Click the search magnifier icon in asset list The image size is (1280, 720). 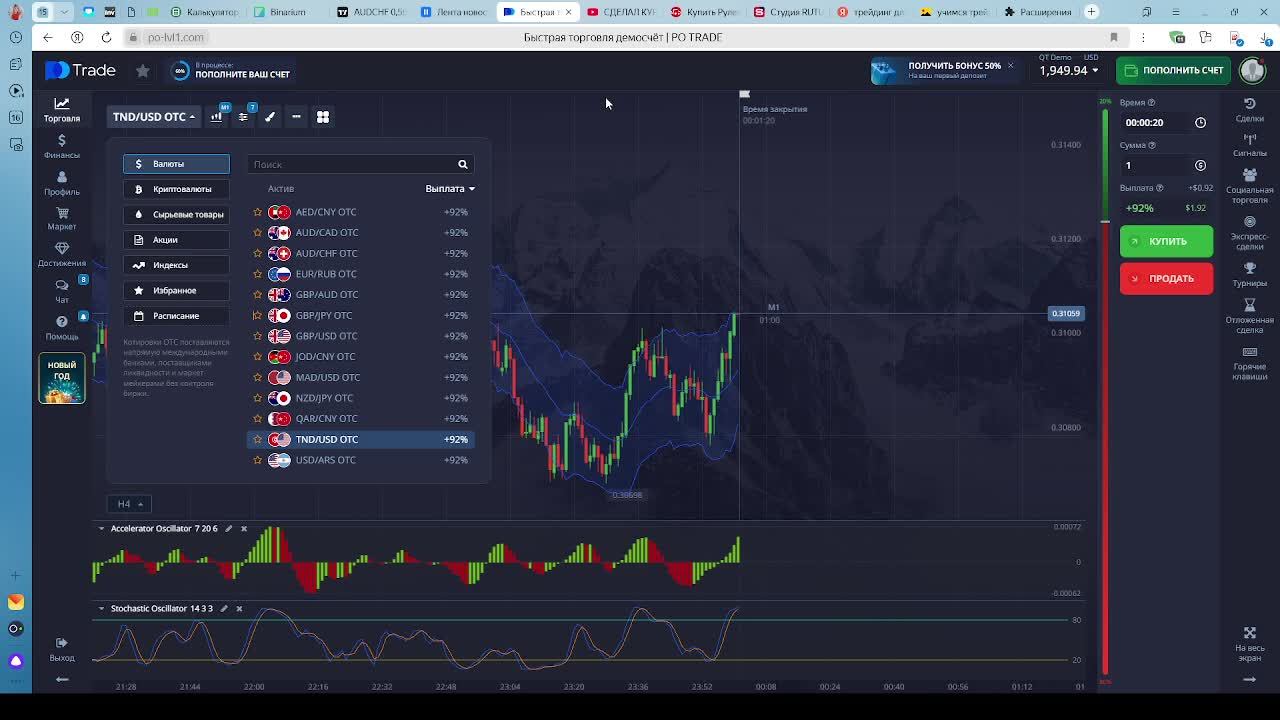click(x=463, y=164)
